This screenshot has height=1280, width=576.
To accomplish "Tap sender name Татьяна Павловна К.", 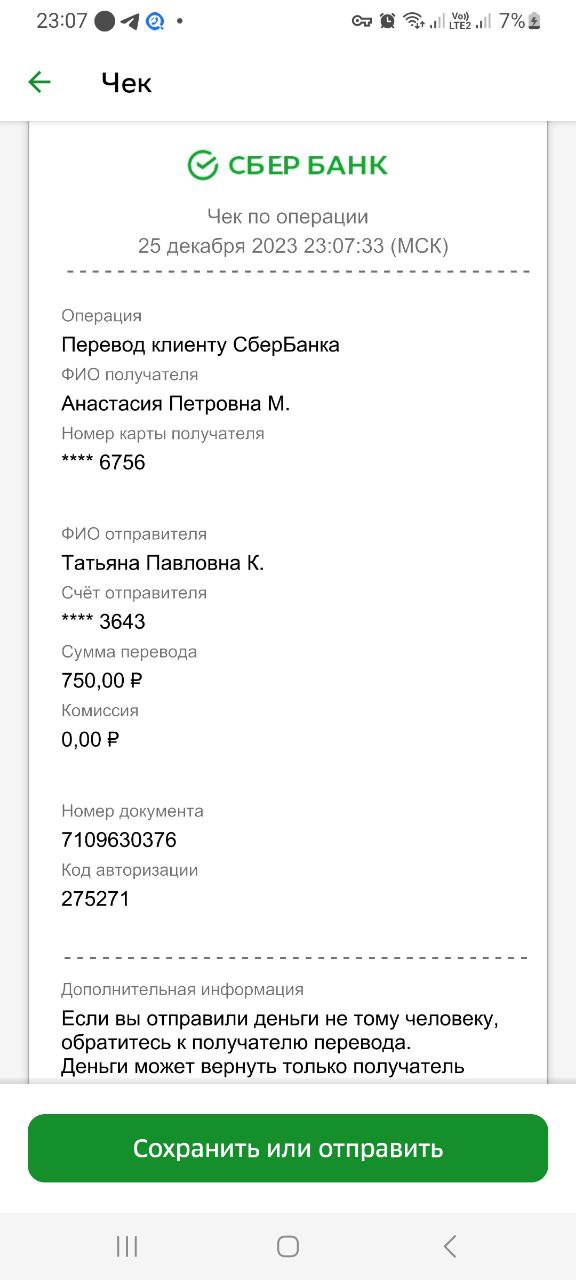I will [x=163, y=563].
